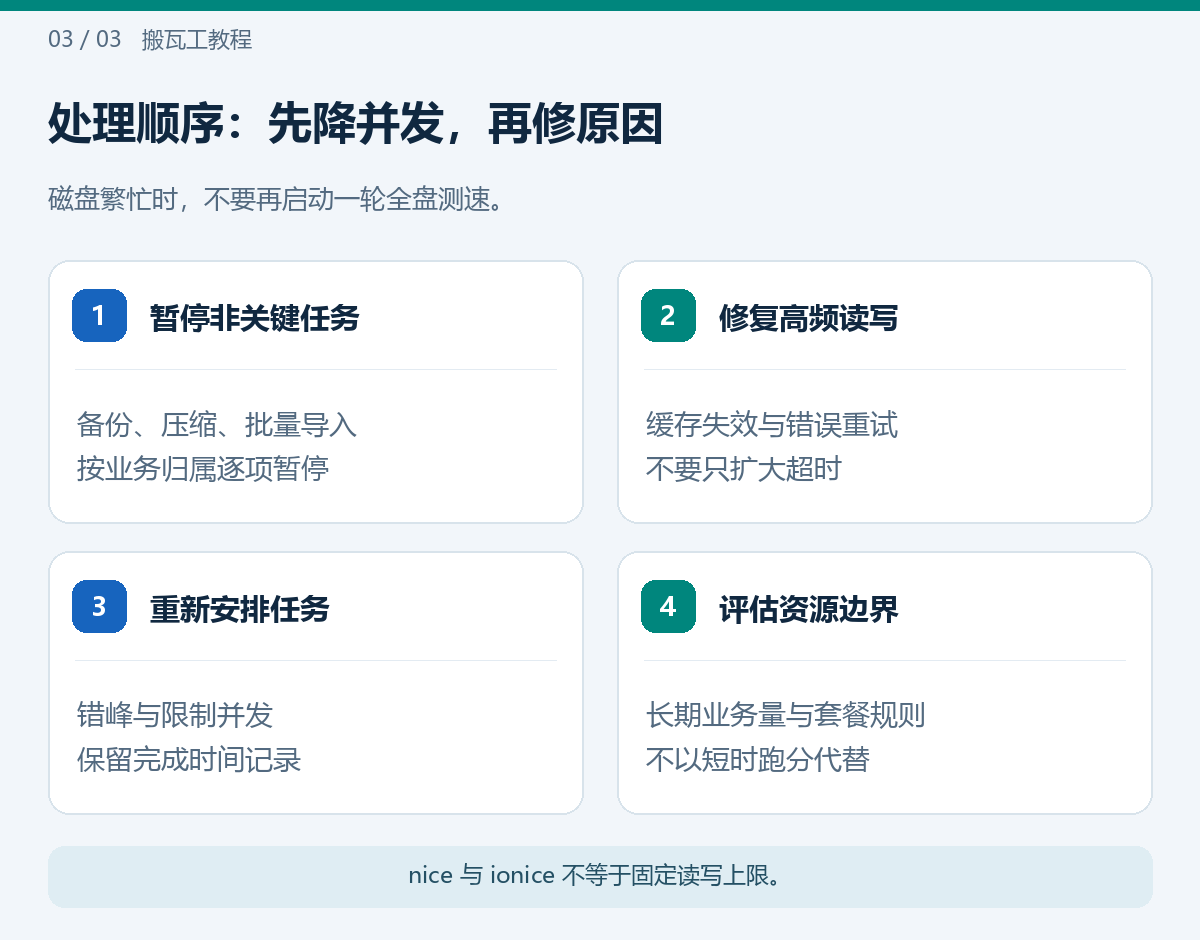Click the nice 与 ionice footer note
This screenshot has width=1200, height=940.
coord(600,876)
